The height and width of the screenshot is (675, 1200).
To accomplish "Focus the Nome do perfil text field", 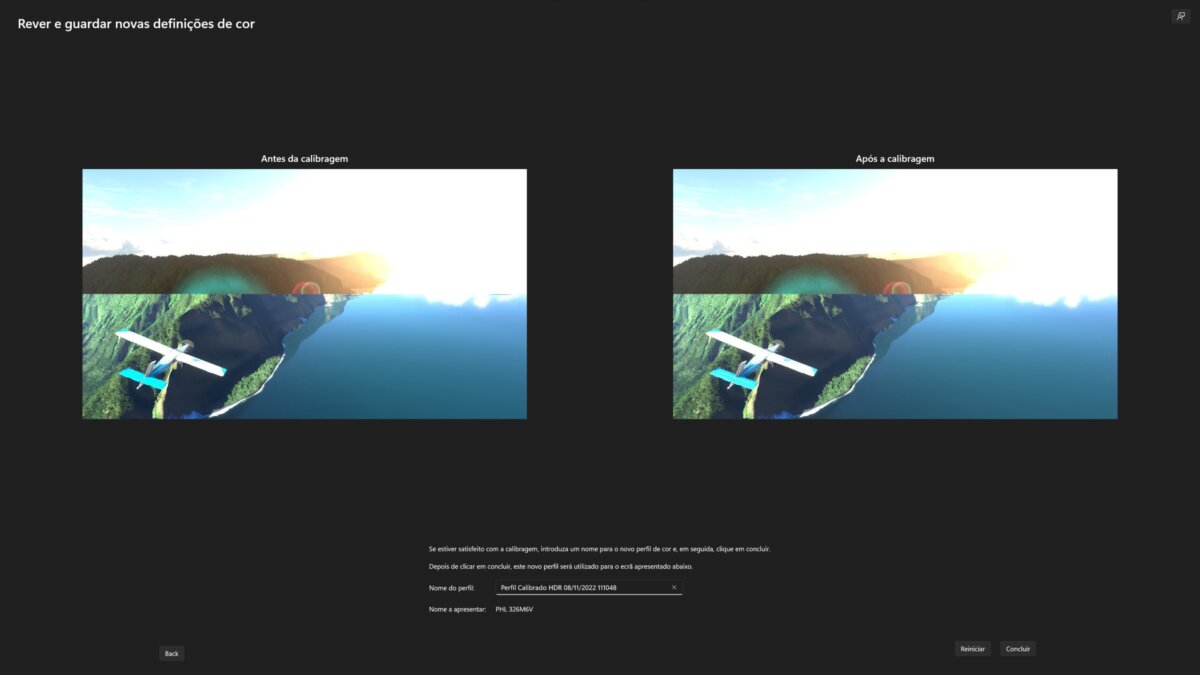I will tap(589, 588).
